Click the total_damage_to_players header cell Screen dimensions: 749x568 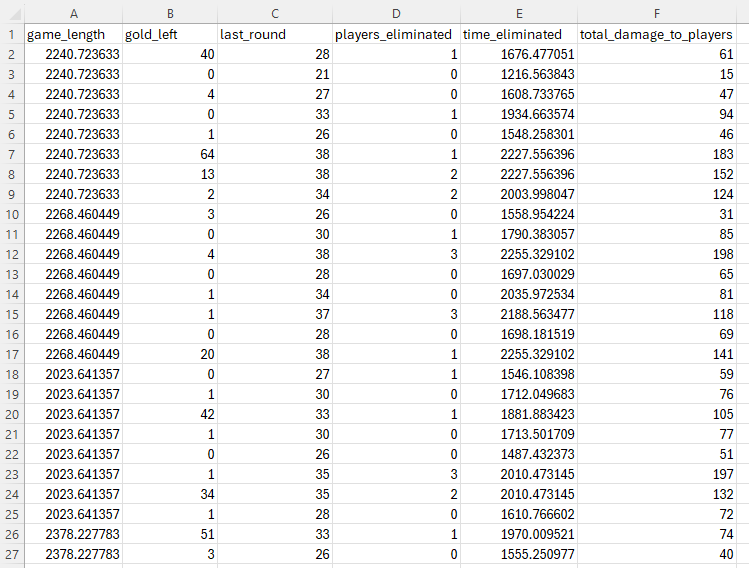point(657,34)
